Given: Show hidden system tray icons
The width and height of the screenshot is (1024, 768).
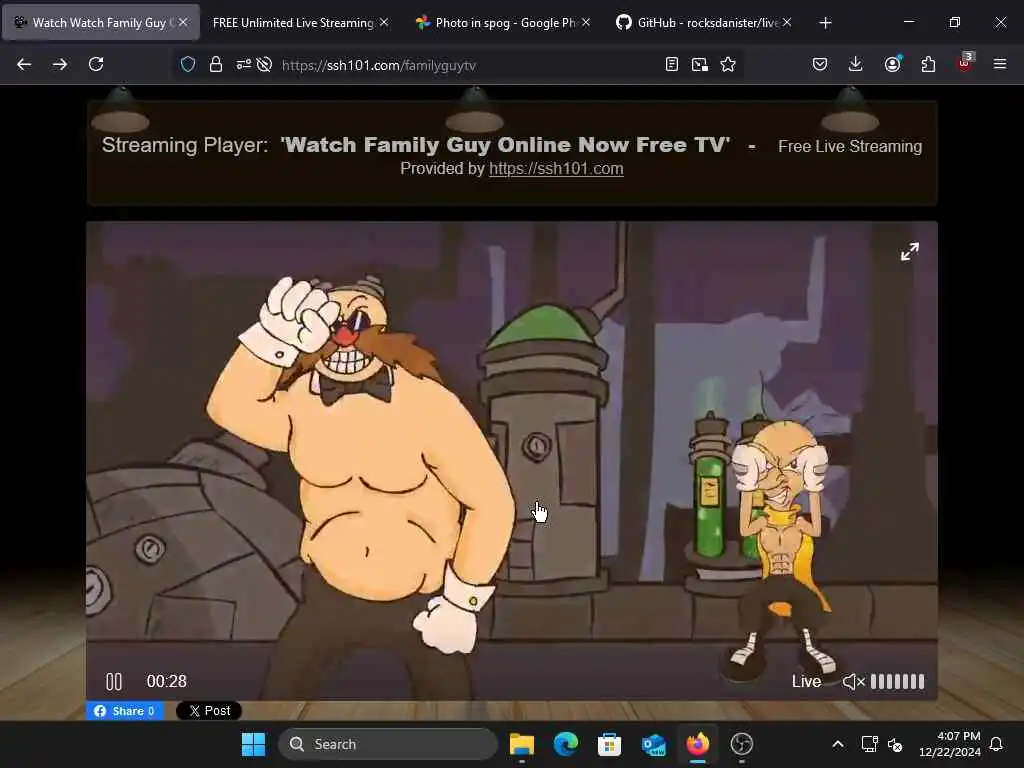Looking at the screenshot, I should (x=838, y=744).
